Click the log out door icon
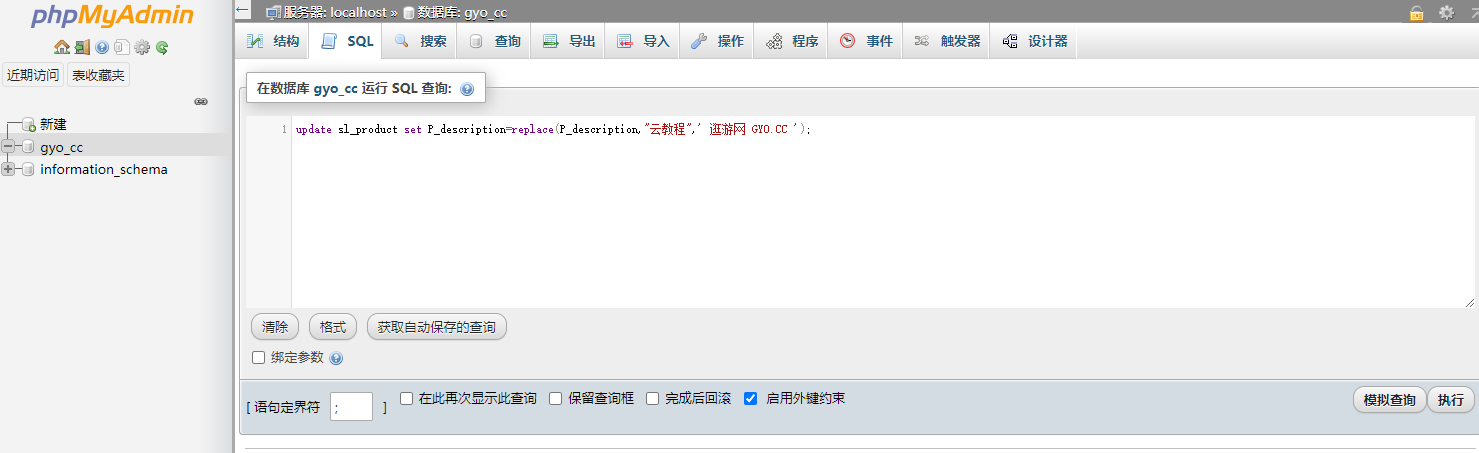 [82, 47]
